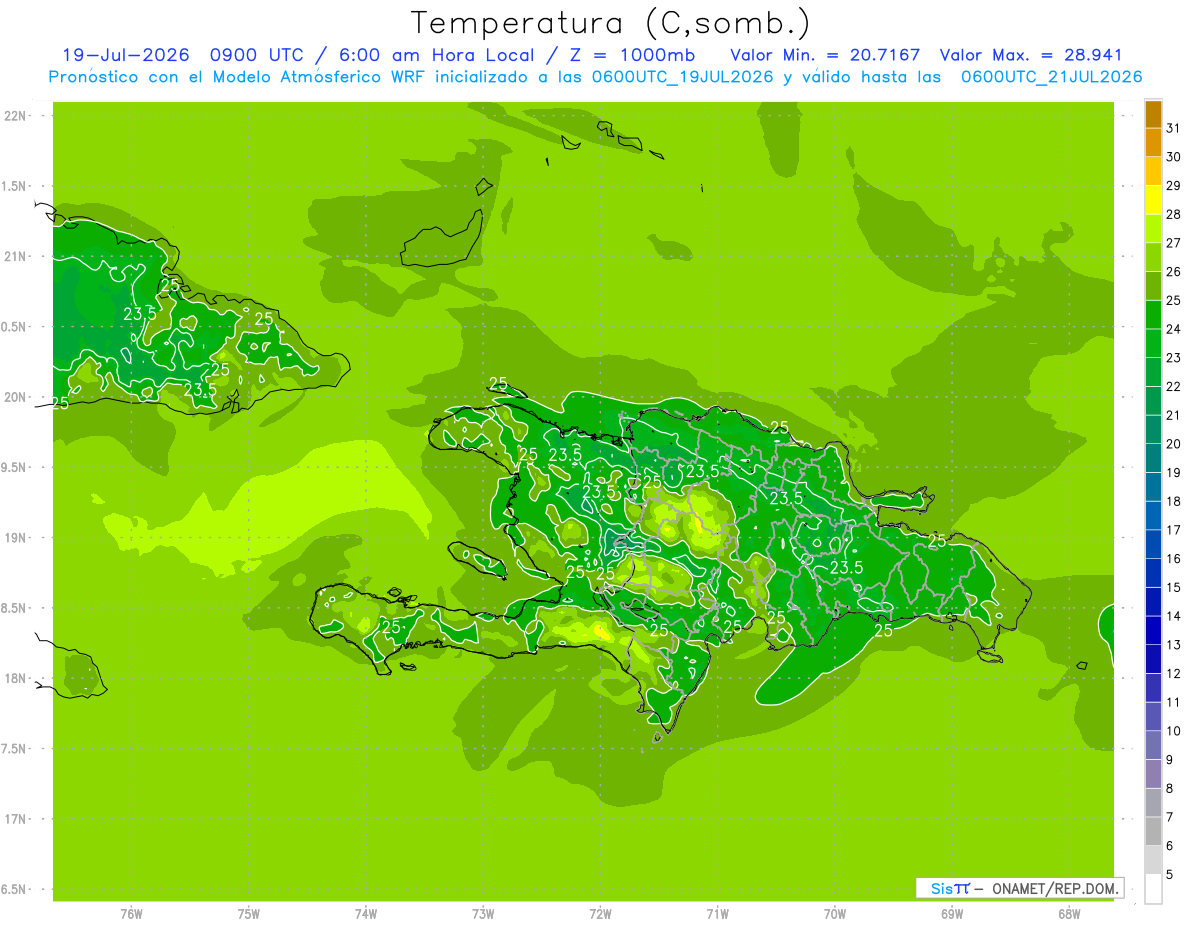Click the teal swatch between 19 and 20

pos(1153,458)
